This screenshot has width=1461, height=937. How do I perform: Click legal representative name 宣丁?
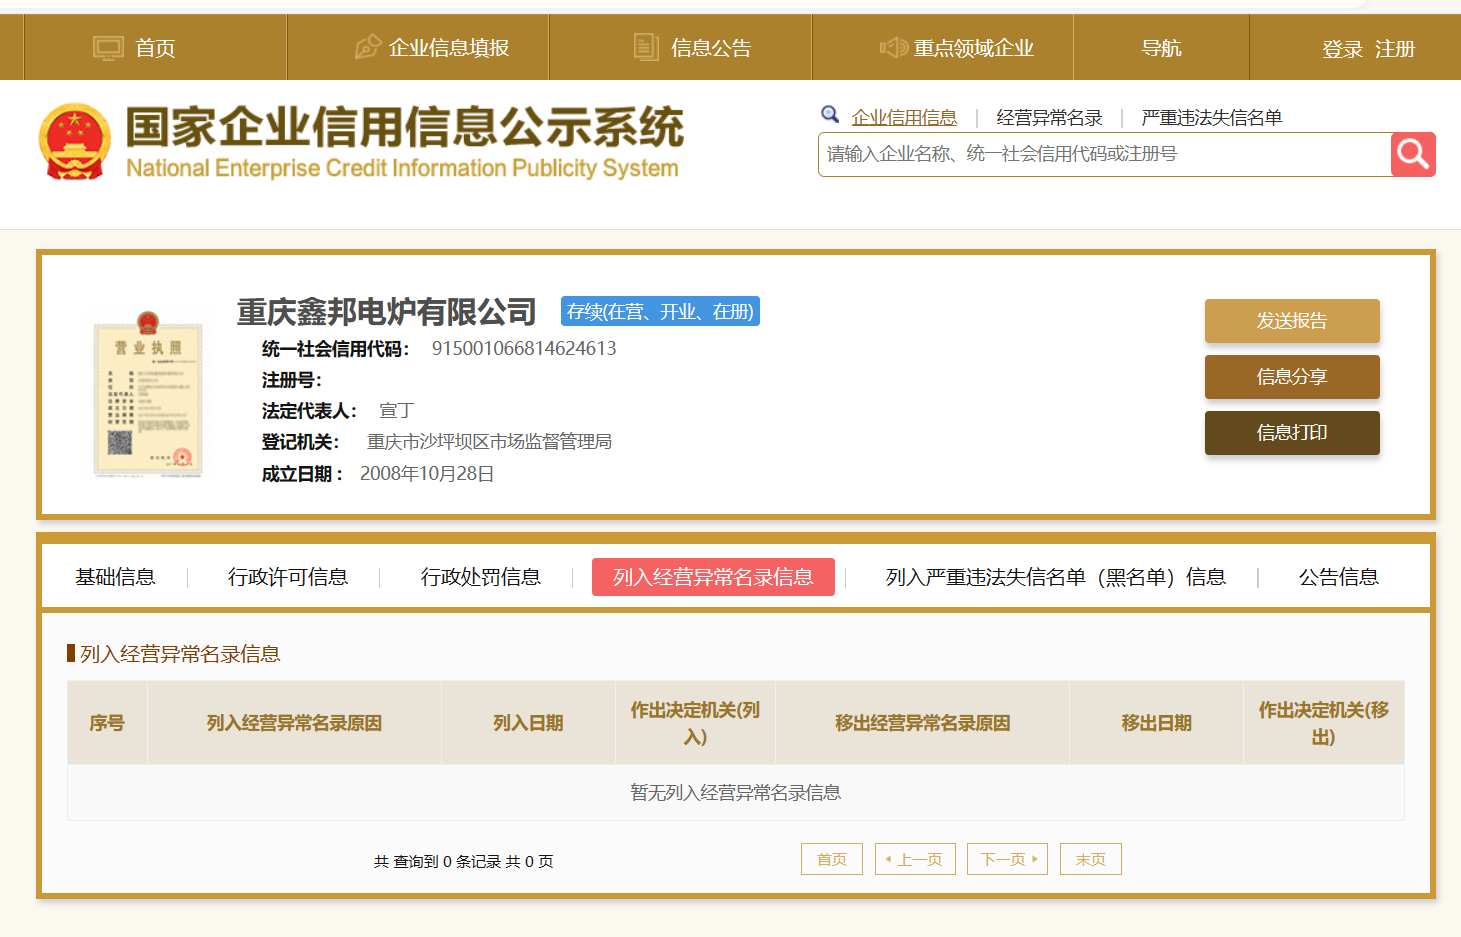pos(396,410)
